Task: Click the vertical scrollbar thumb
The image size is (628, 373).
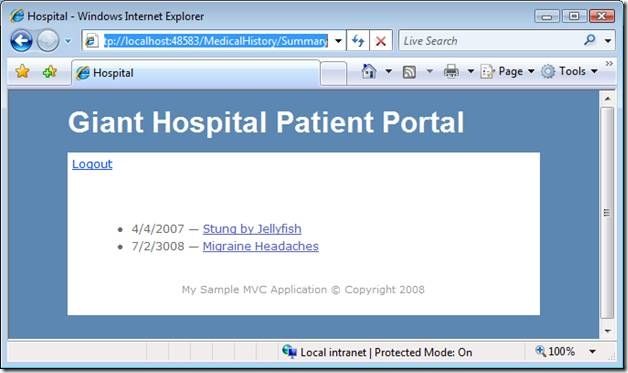Action: coord(607,213)
